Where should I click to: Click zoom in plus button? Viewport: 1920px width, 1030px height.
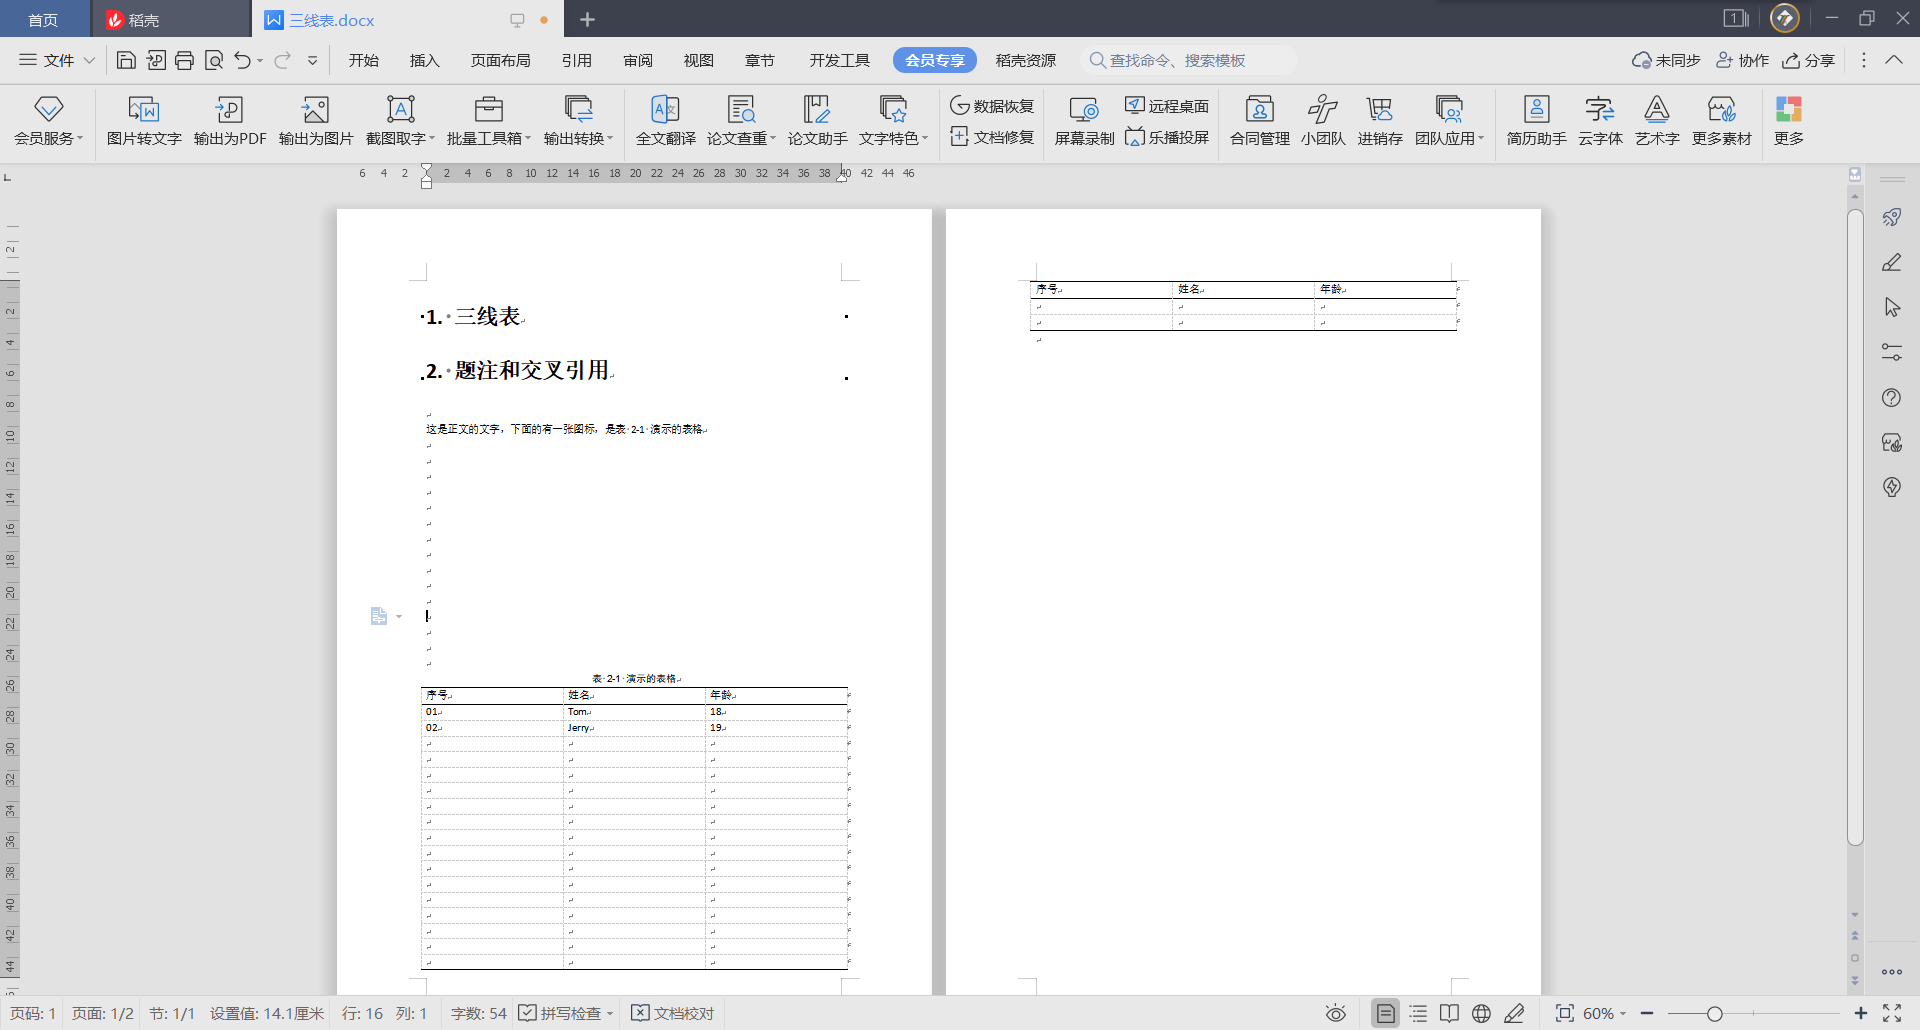pos(1860,1013)
